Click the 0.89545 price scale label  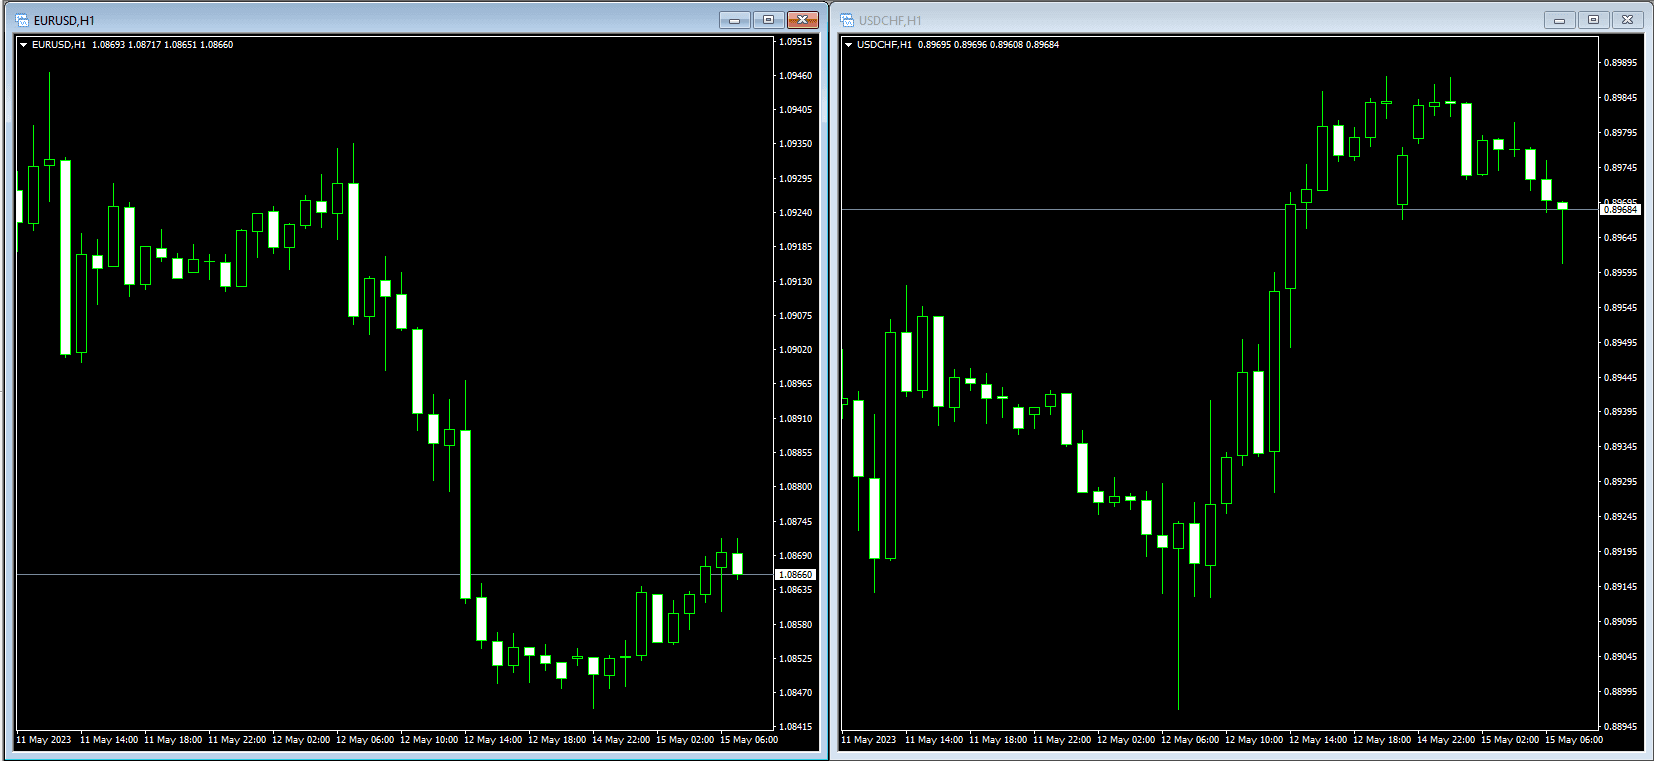(x=1621, y=308)
